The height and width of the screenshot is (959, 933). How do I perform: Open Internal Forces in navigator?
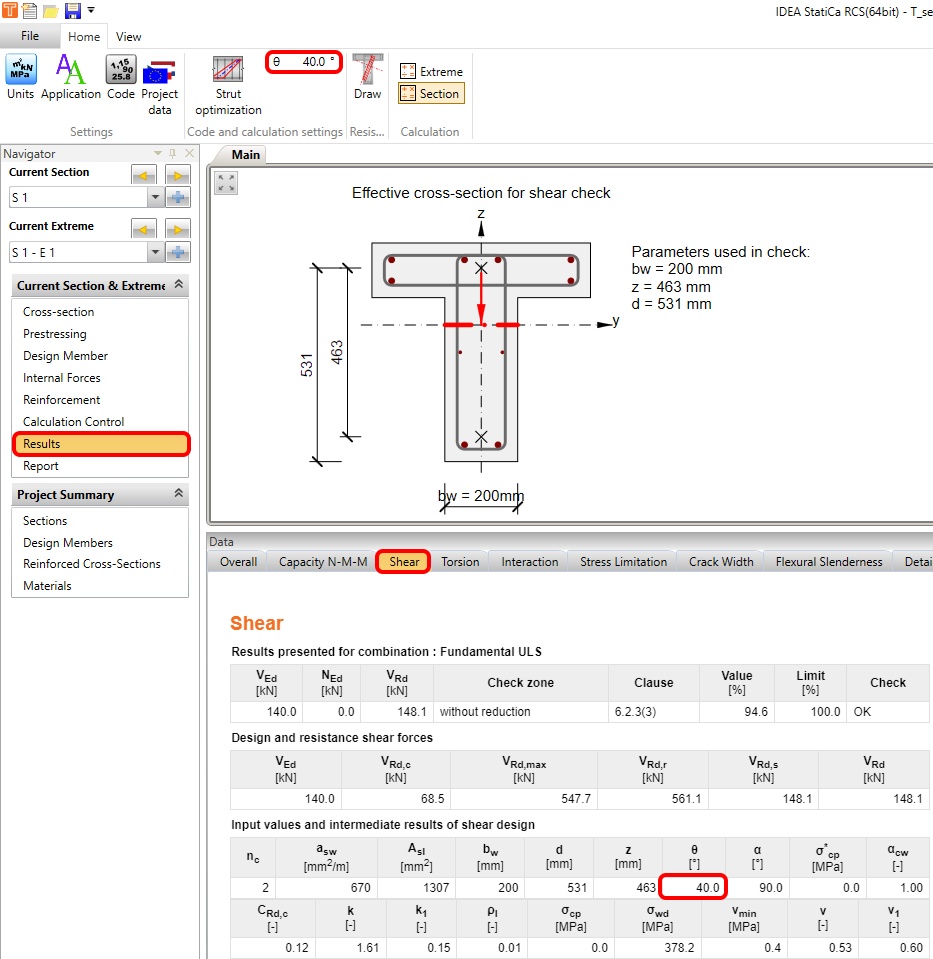[x=62, y=378]
